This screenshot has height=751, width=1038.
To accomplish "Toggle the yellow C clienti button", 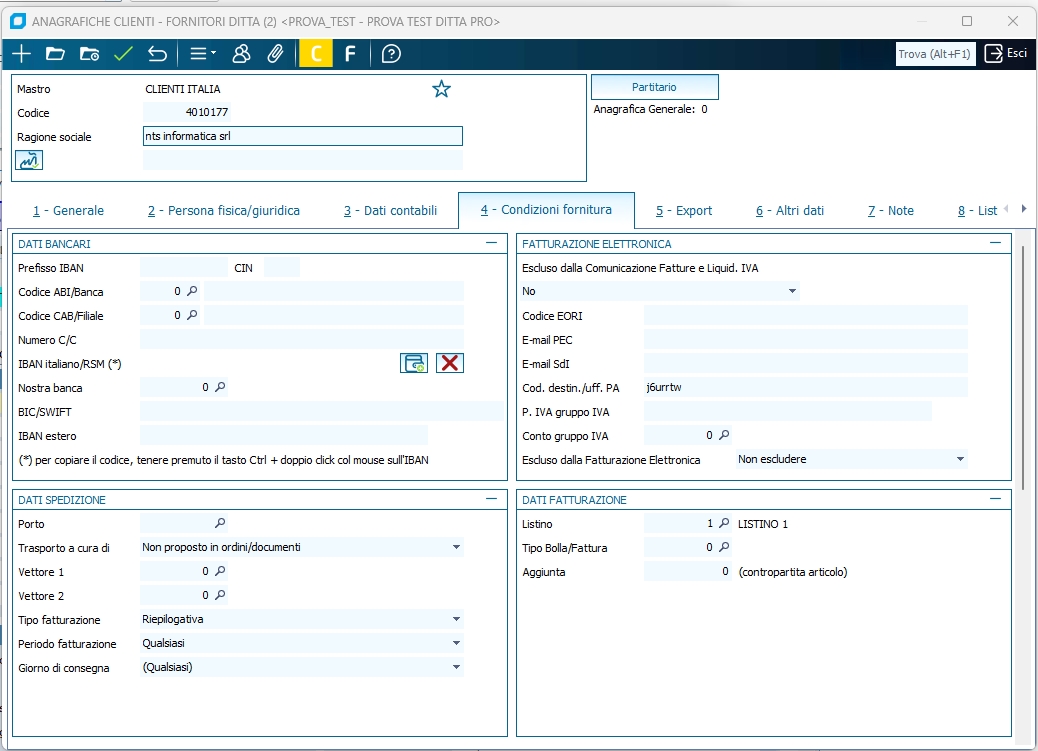I will click(x=316, y=54).
